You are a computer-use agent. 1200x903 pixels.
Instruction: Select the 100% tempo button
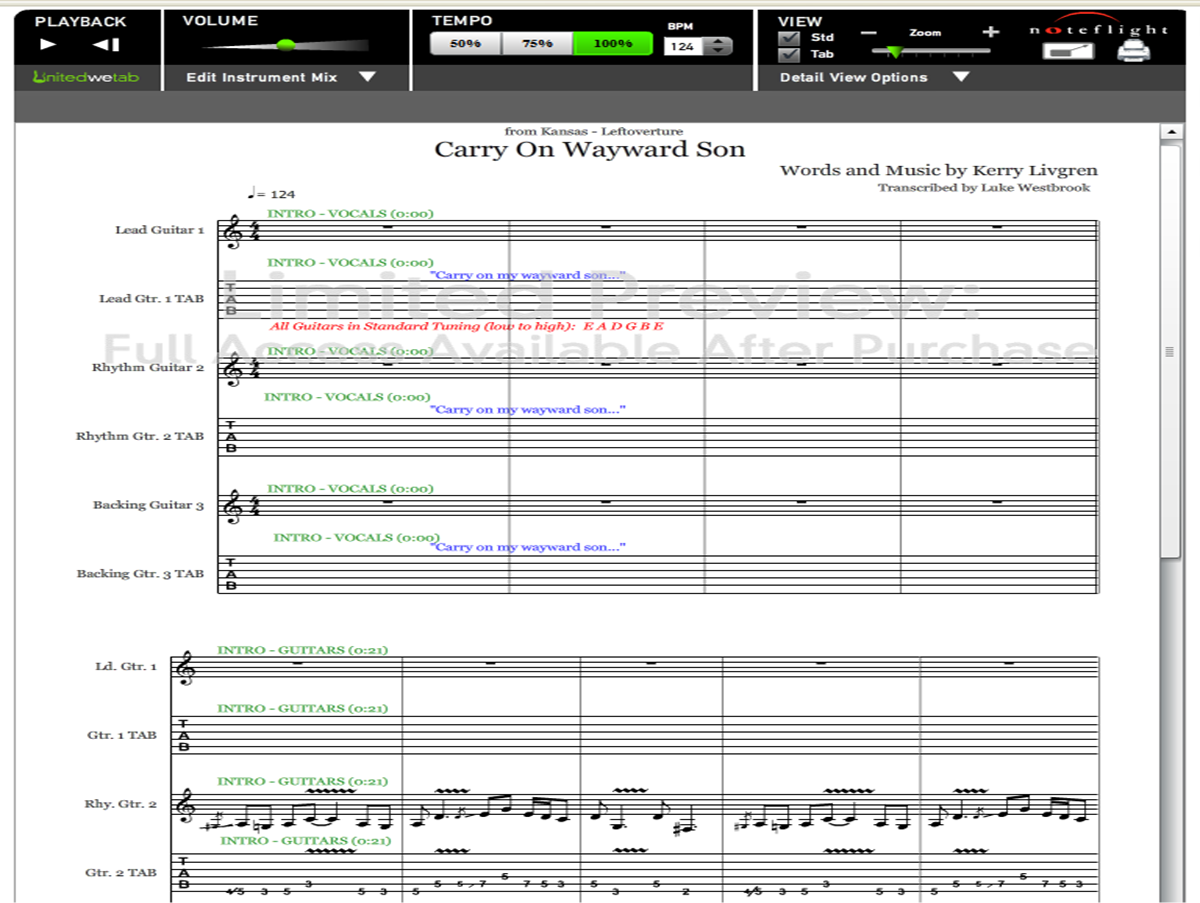[612, 44]
